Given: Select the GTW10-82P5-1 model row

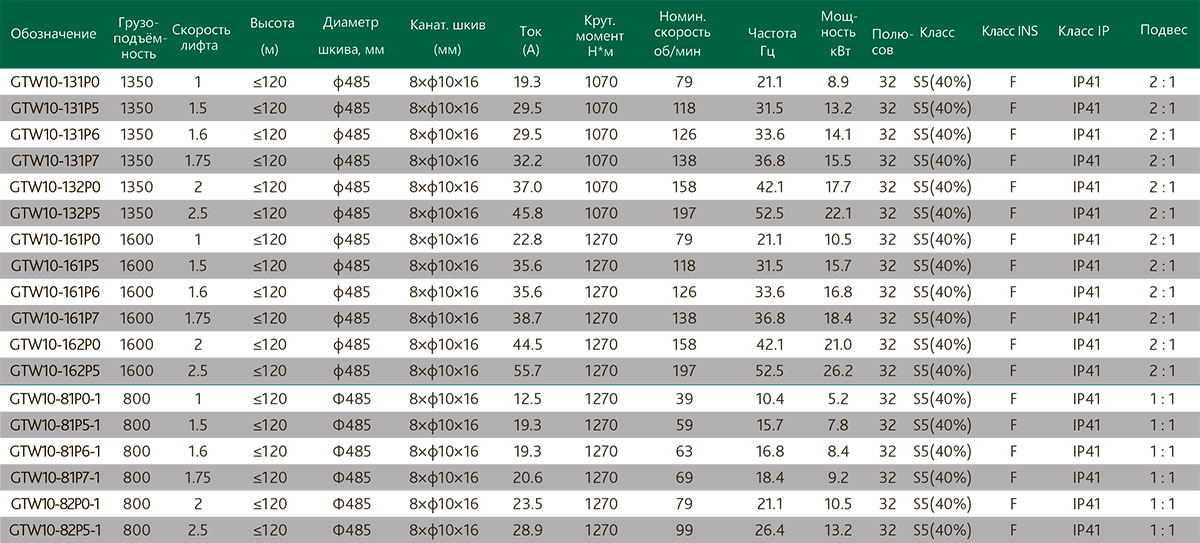Looking at the screenshot, I should (x=600, y=527).
